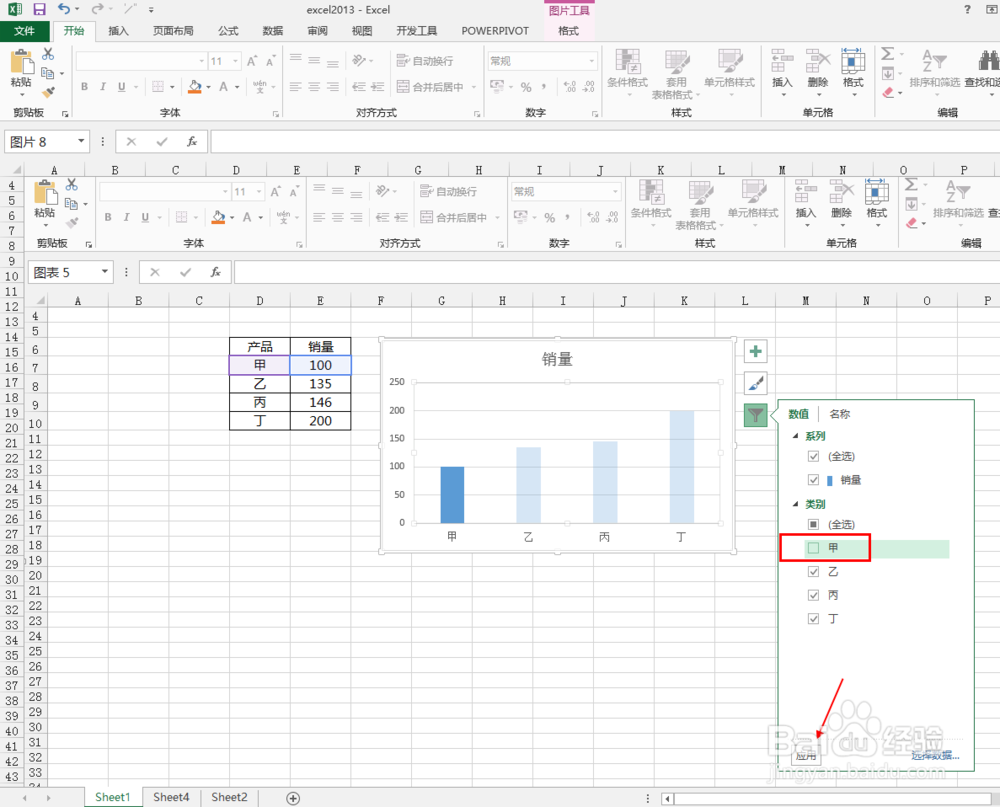This screenshot has width=1000, height=807.
Task: Click the Chart Filters funnel icon
Action: point(755,415)
